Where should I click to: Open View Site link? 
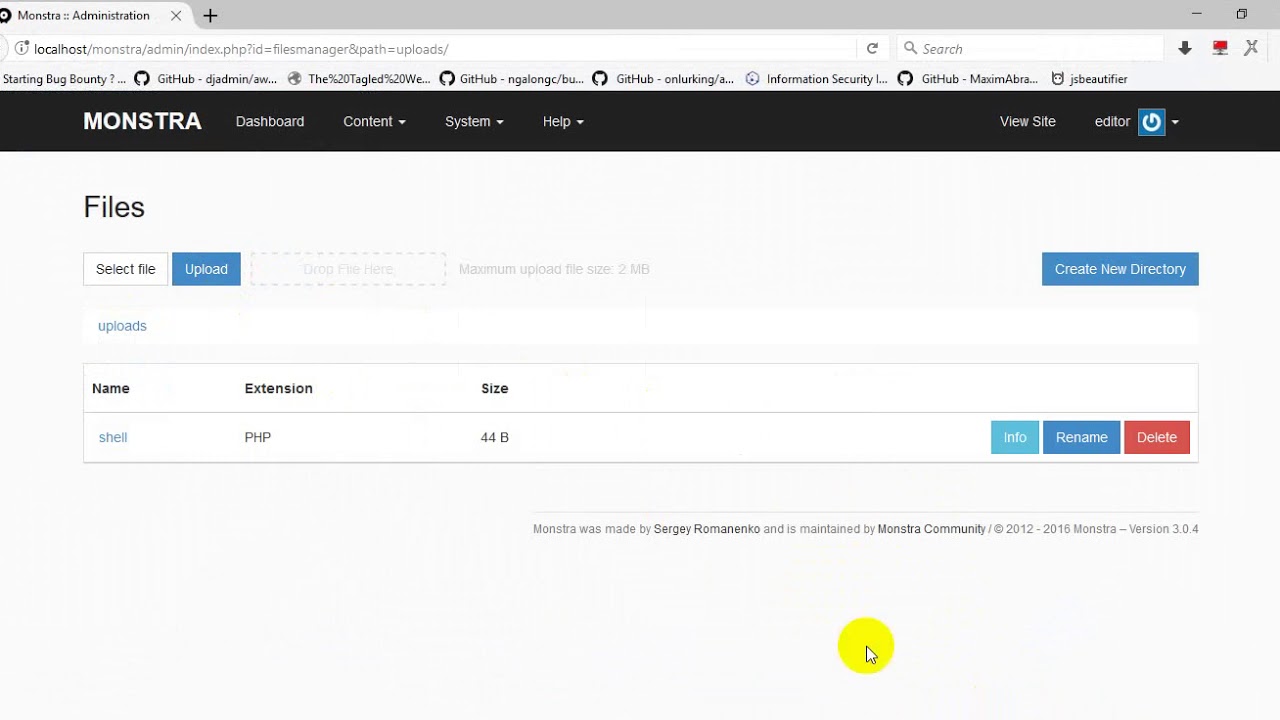[1027, 121]
